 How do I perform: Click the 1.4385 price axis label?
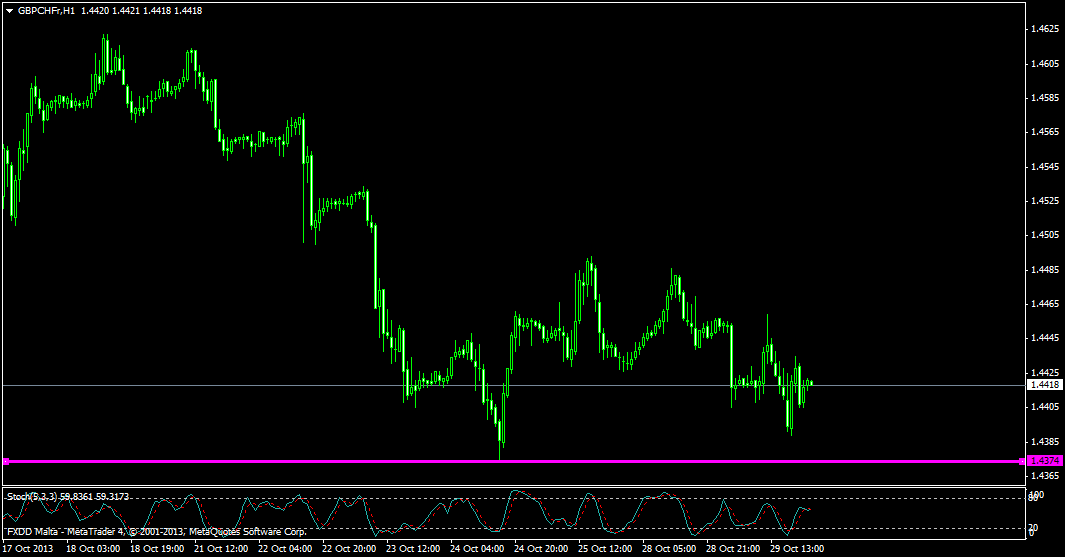coord(1045,441)
